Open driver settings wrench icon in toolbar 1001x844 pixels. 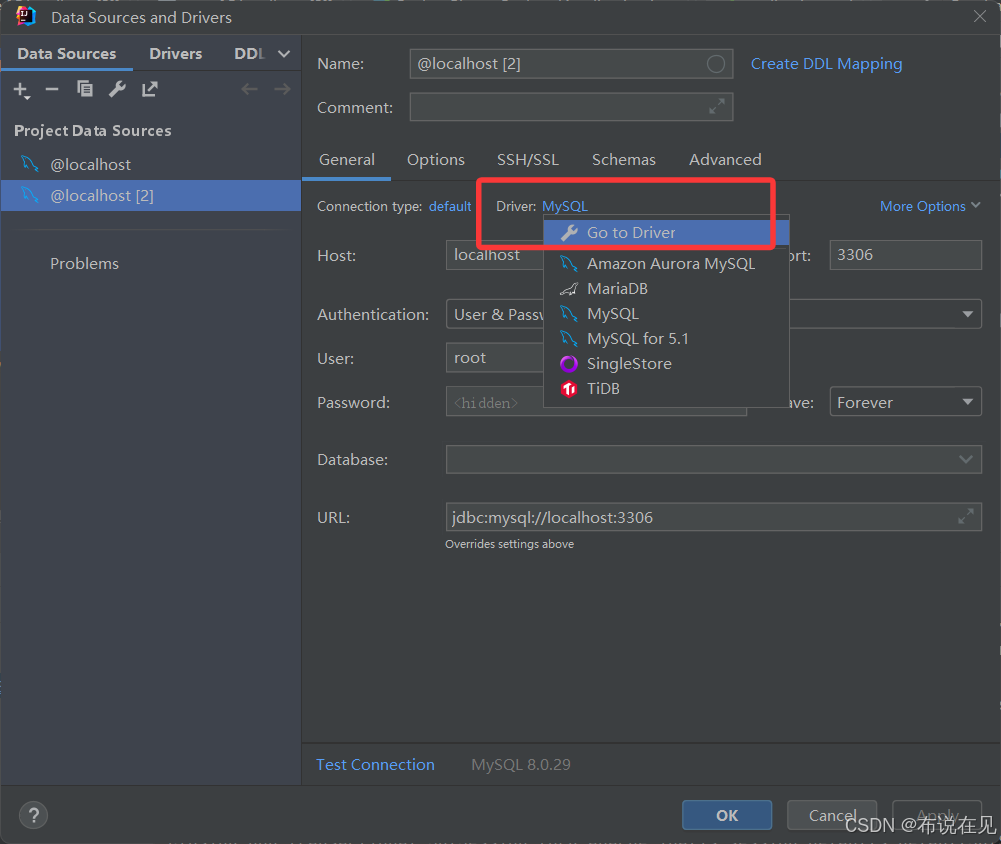click(x=117, y=89)
